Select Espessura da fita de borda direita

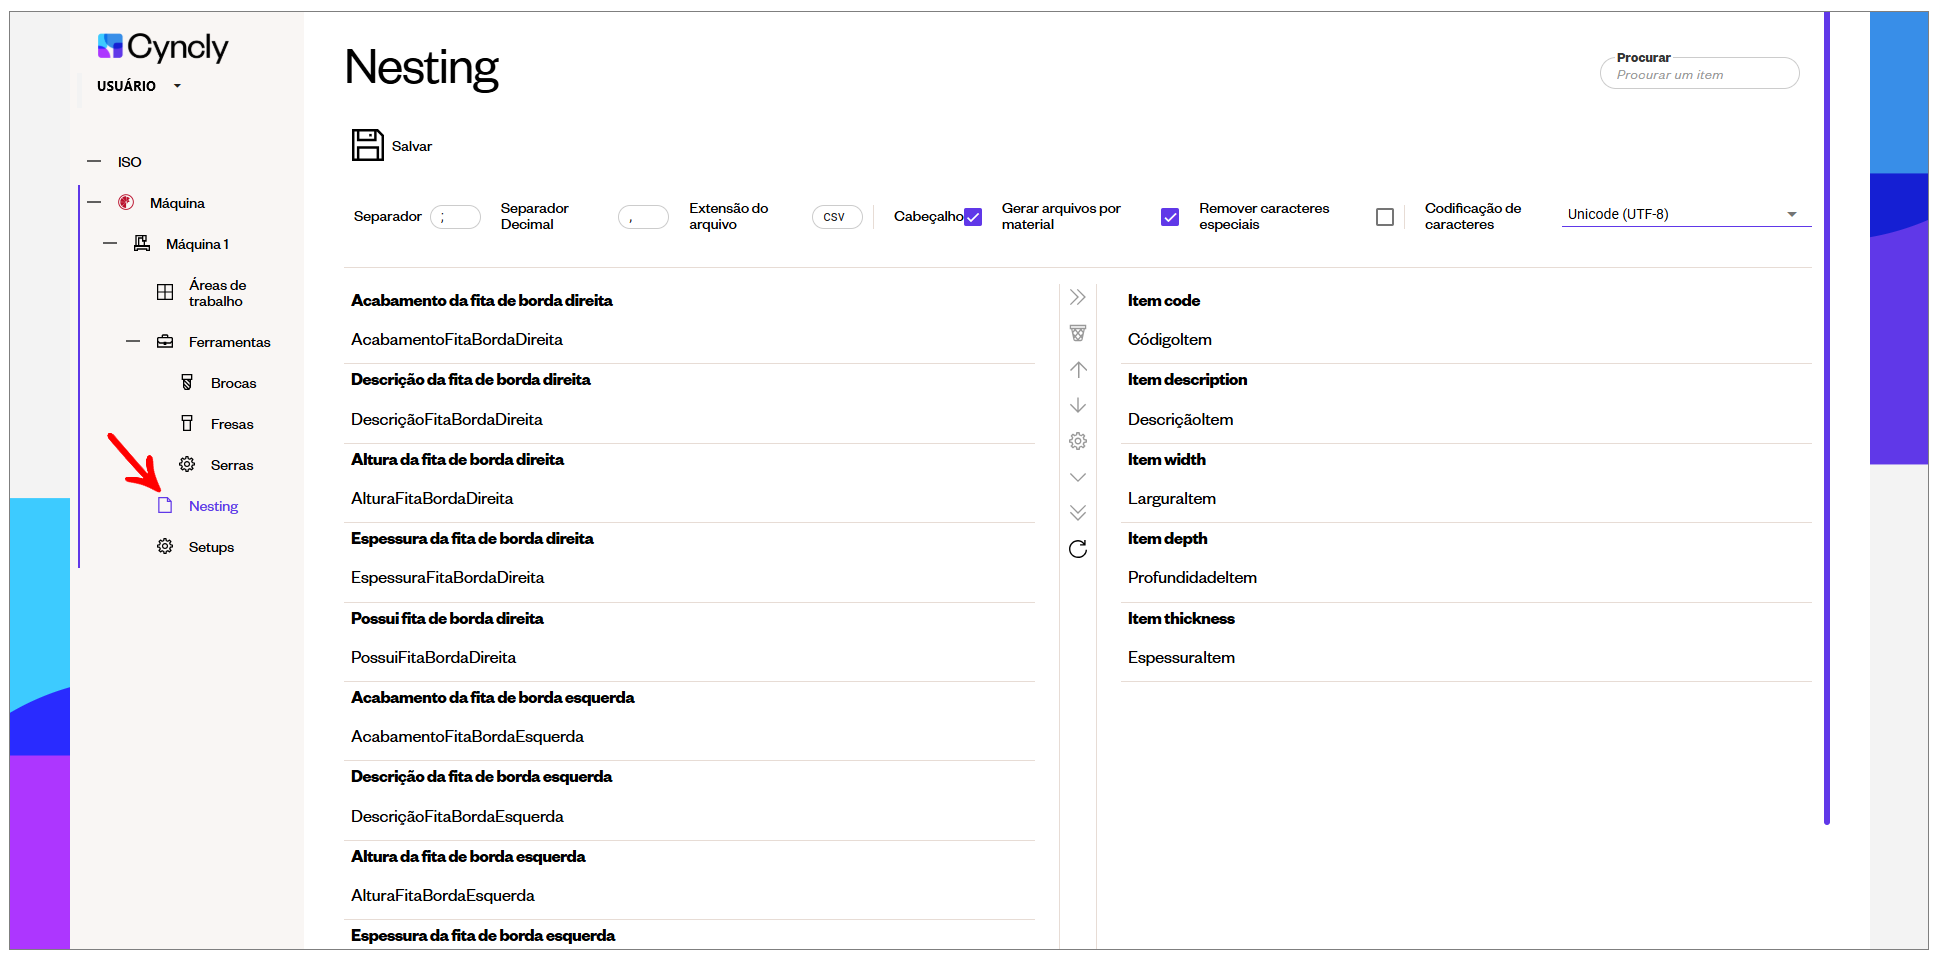(x=472, y=538)
